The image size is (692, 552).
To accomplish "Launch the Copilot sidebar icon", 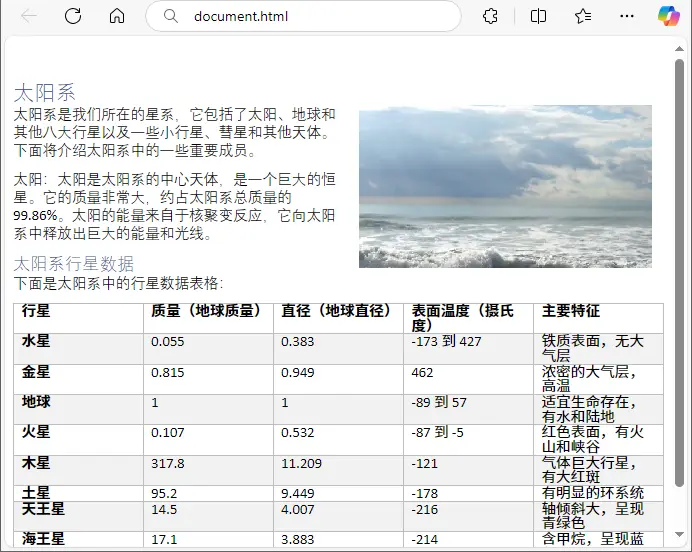I will [669, 16].
